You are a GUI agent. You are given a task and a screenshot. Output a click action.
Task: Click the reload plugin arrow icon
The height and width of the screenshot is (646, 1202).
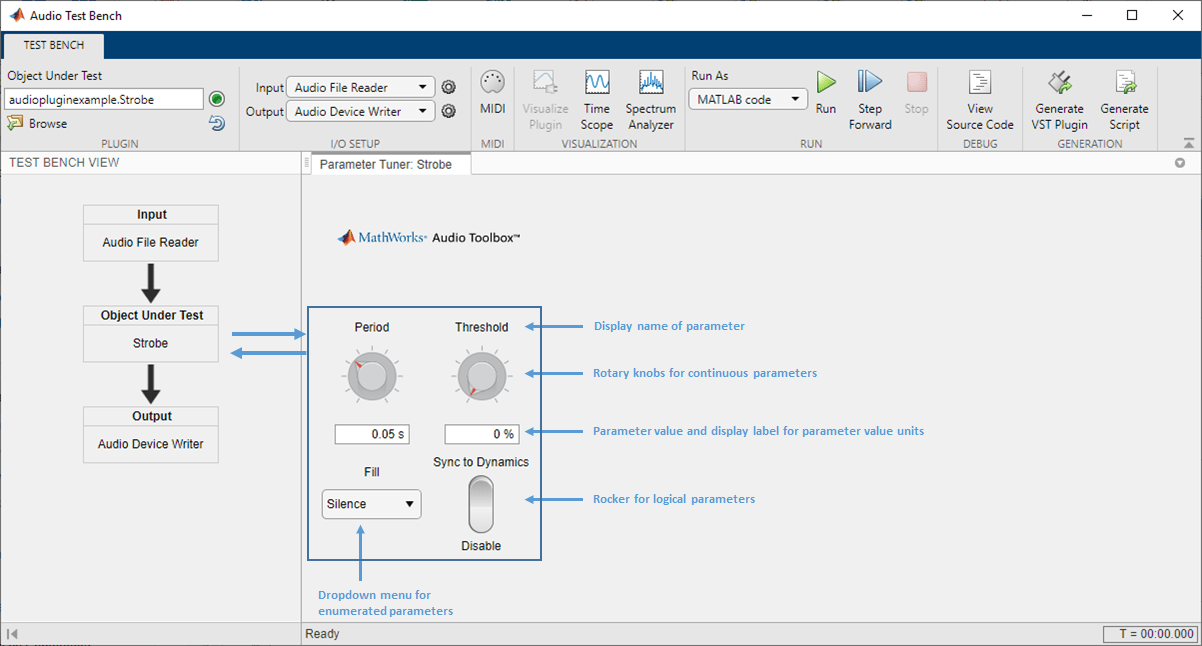click(x=216, y=123)
